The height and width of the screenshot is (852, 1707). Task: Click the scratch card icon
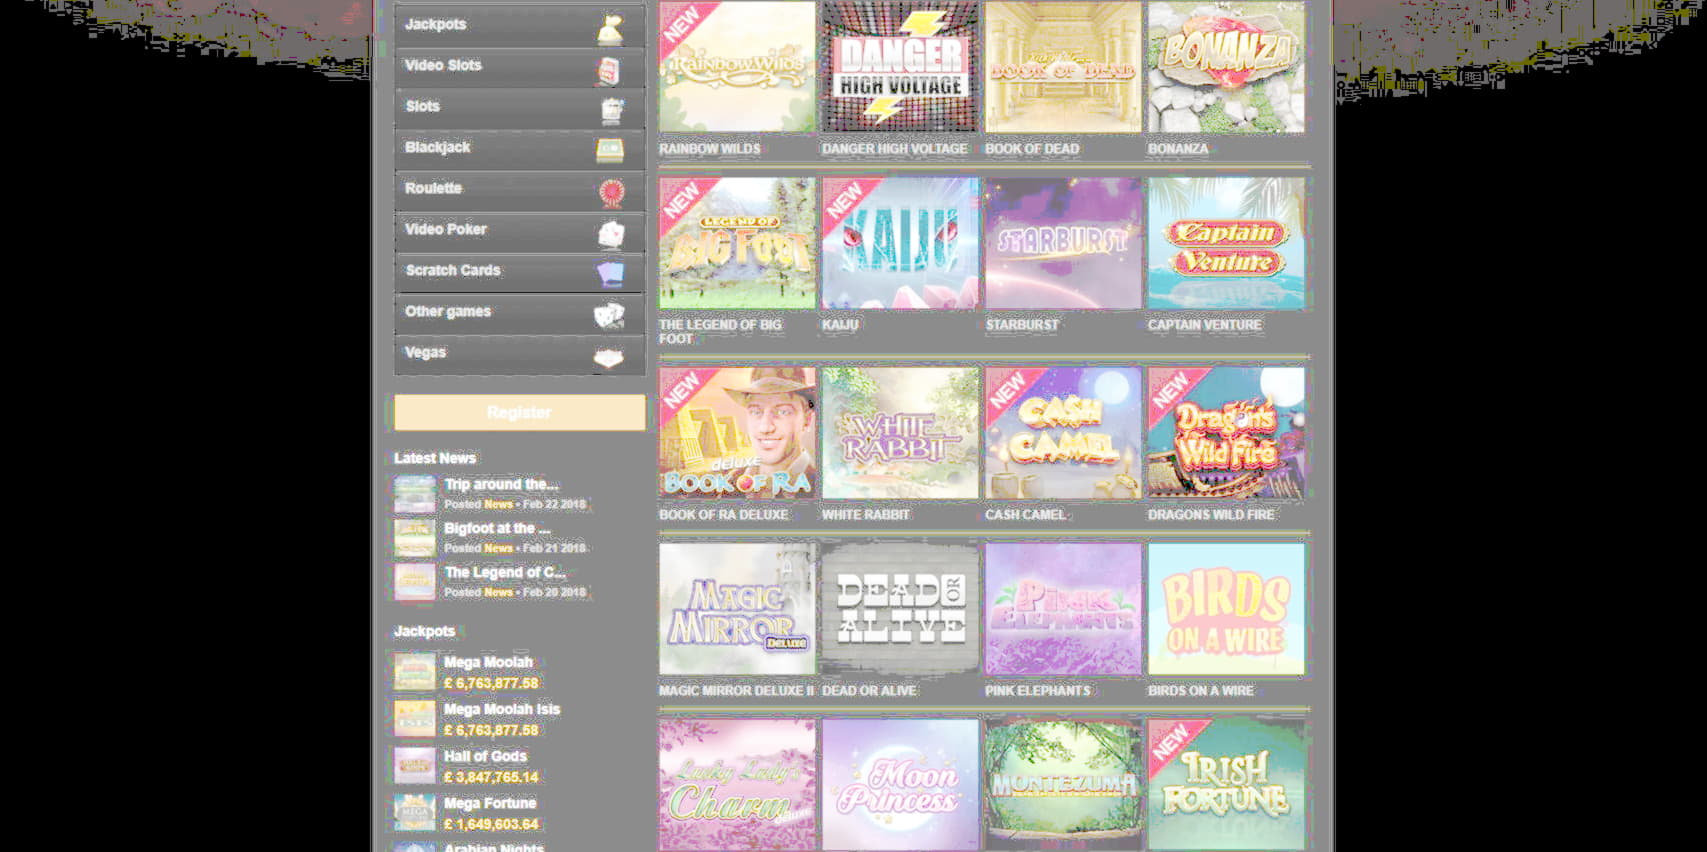pos(610,274)
